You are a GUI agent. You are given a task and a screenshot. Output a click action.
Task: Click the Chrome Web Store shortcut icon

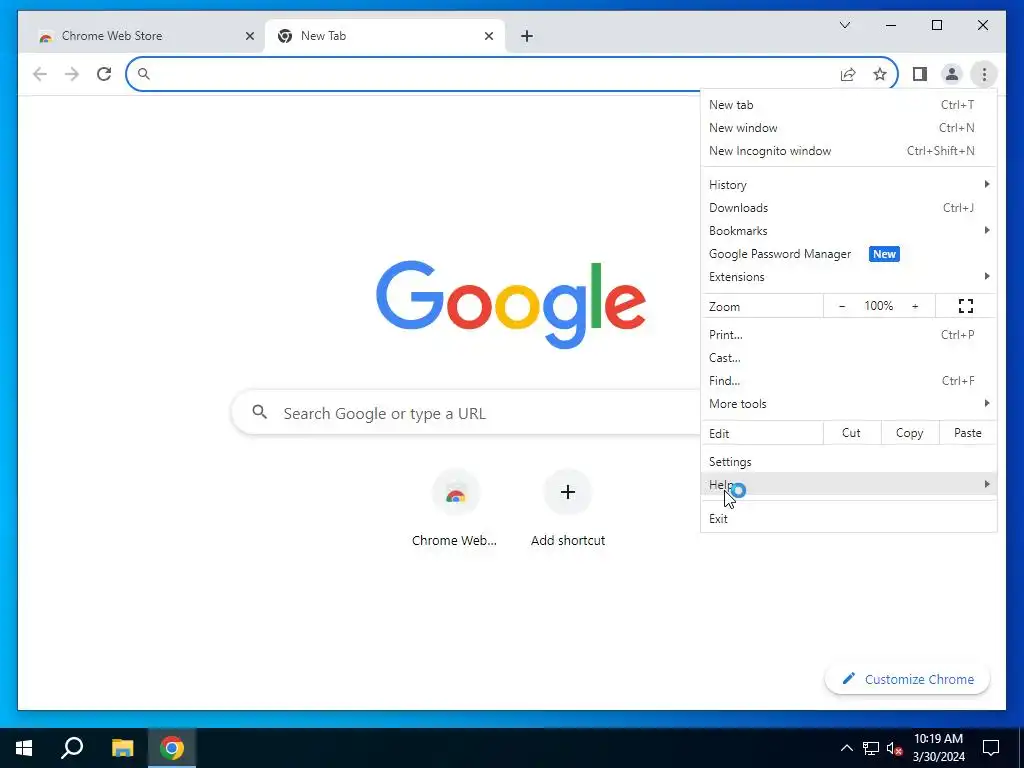click(x=456, y=492)
